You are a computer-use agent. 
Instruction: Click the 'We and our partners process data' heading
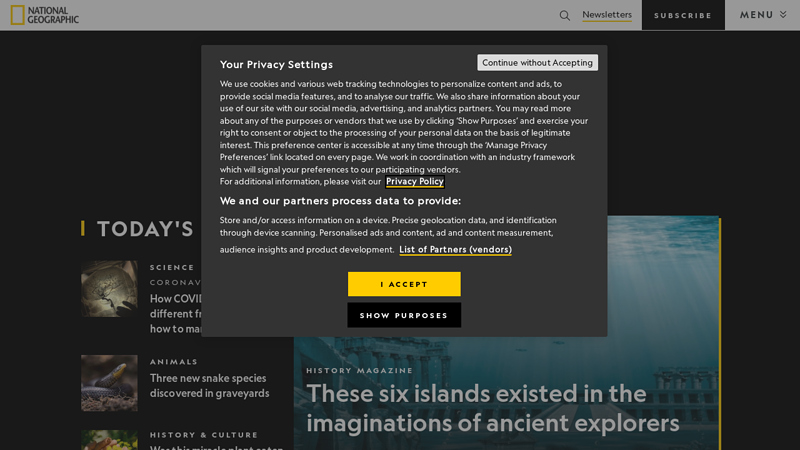(x=340, y=201)
